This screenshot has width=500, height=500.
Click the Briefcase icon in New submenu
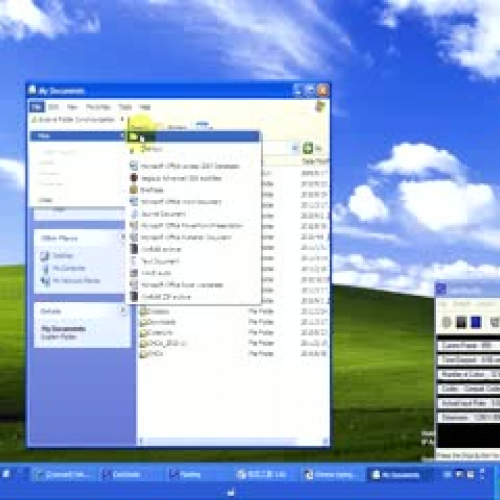134,190
